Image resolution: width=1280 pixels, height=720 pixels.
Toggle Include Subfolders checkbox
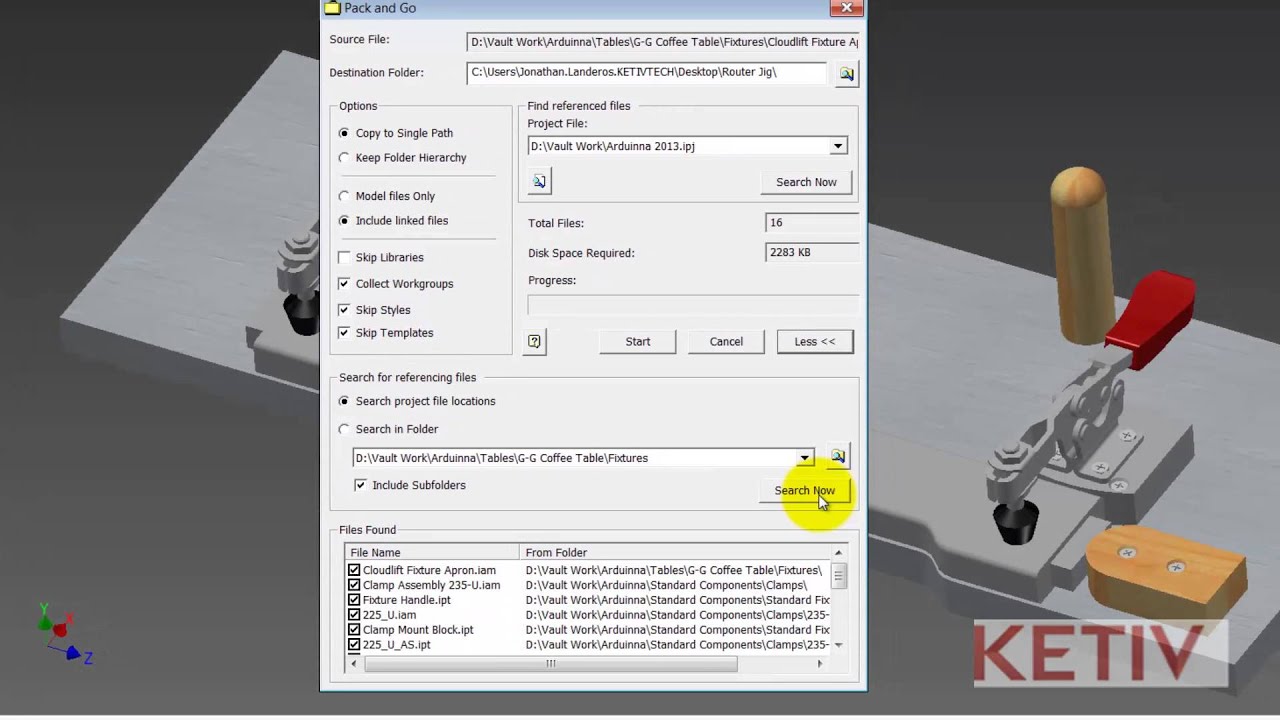(360, 485)
